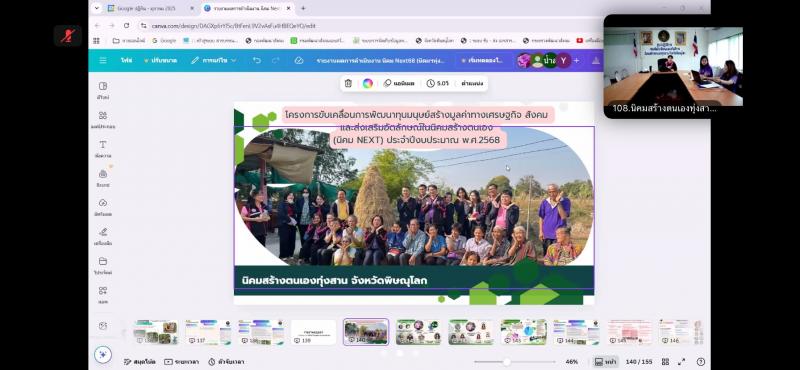This screenshot has width=800, height=370.
Task: Open the 46% zoom level menu
Action: [x=571, y=361]
